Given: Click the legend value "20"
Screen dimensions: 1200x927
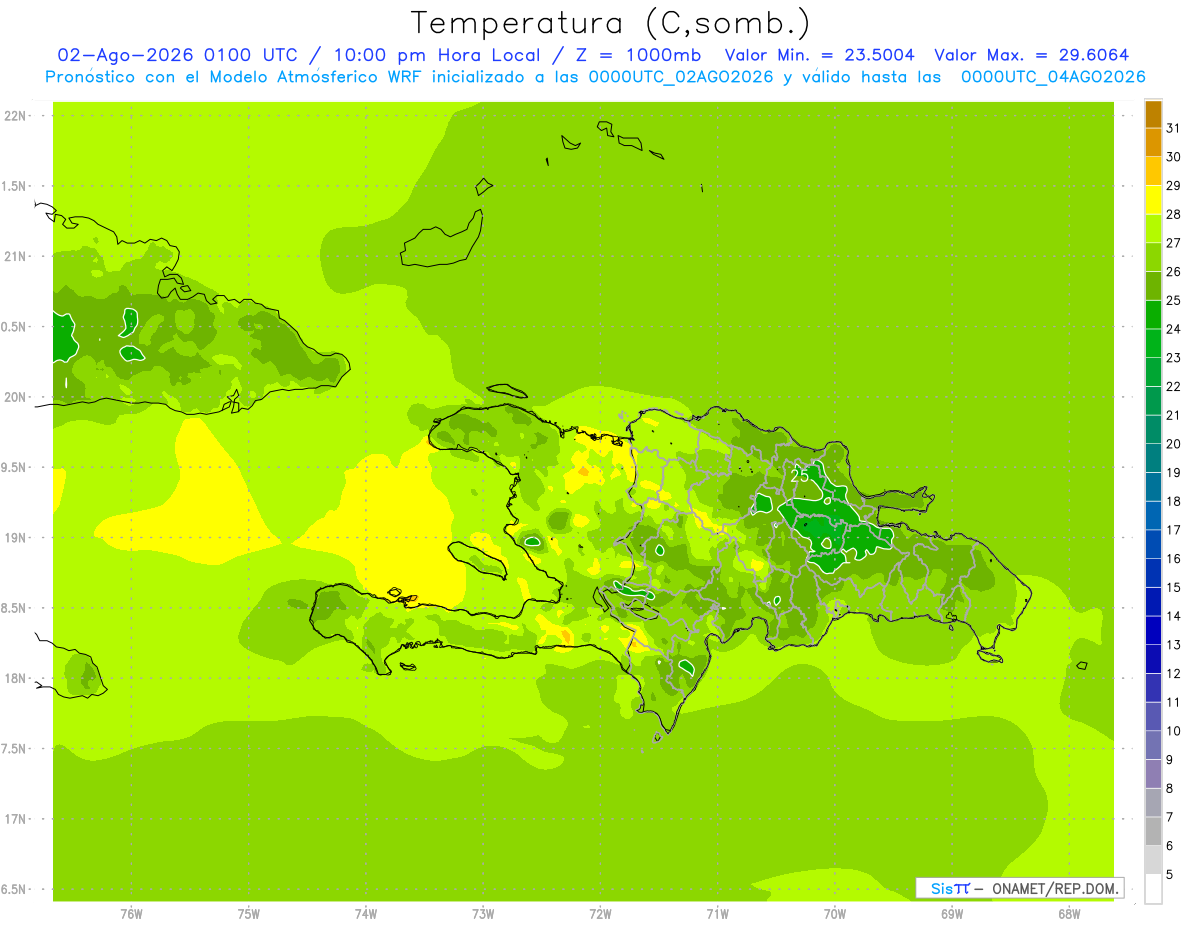Looking at the screenshot, I should point(1174,443).
